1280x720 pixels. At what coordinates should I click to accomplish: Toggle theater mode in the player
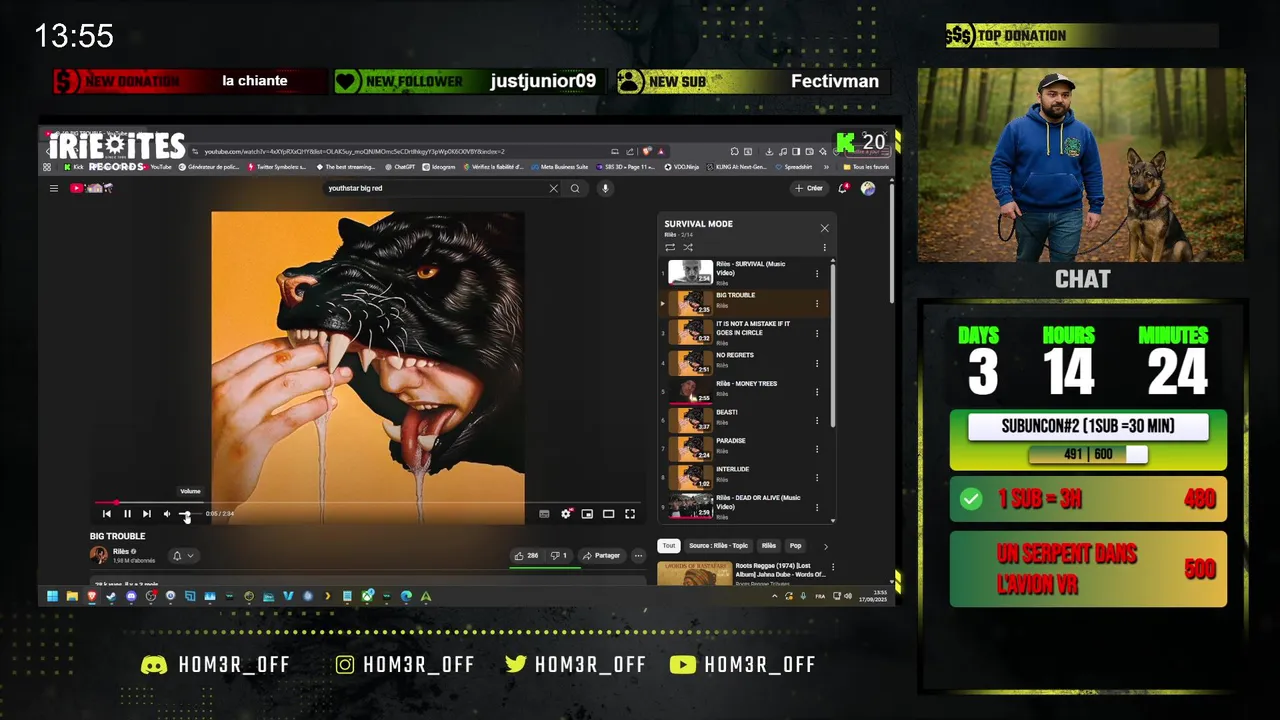608,514
